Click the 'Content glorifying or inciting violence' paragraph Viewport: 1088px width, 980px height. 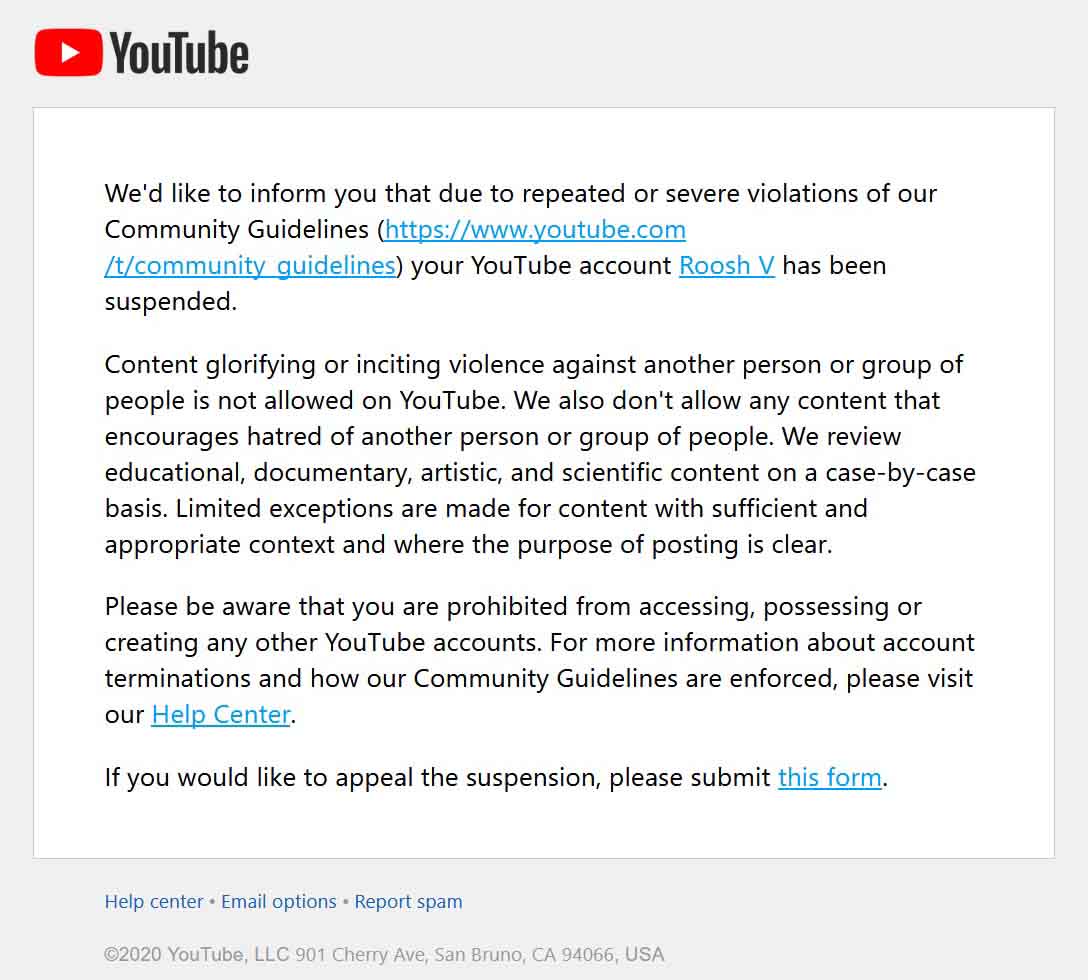coord(541,455)
